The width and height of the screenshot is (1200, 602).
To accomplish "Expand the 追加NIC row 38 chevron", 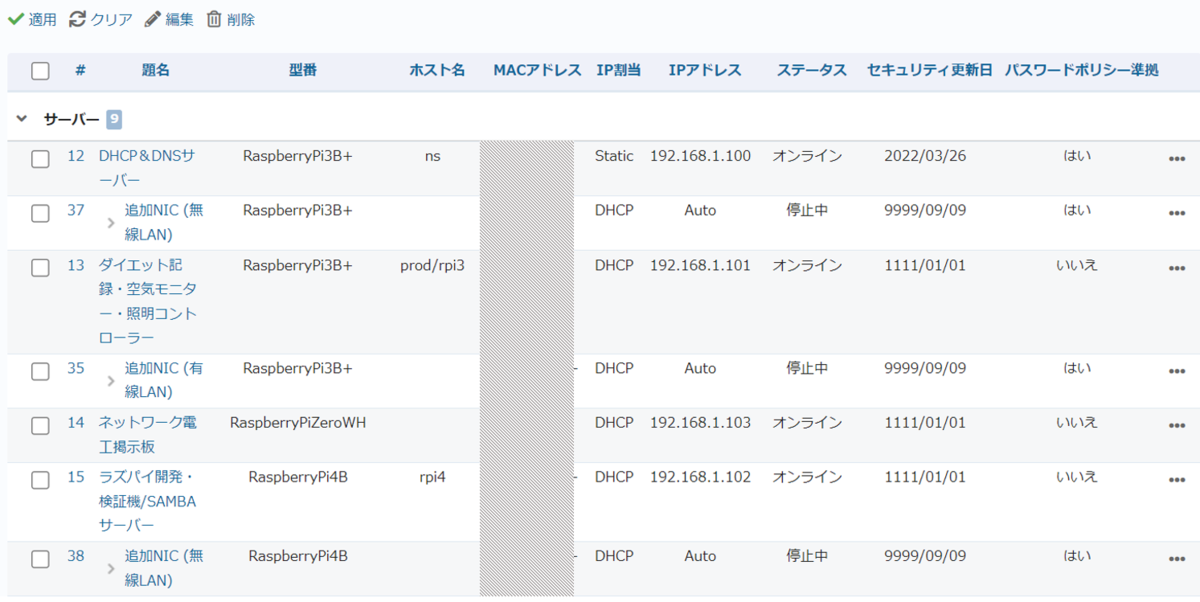I will (111, 568).
